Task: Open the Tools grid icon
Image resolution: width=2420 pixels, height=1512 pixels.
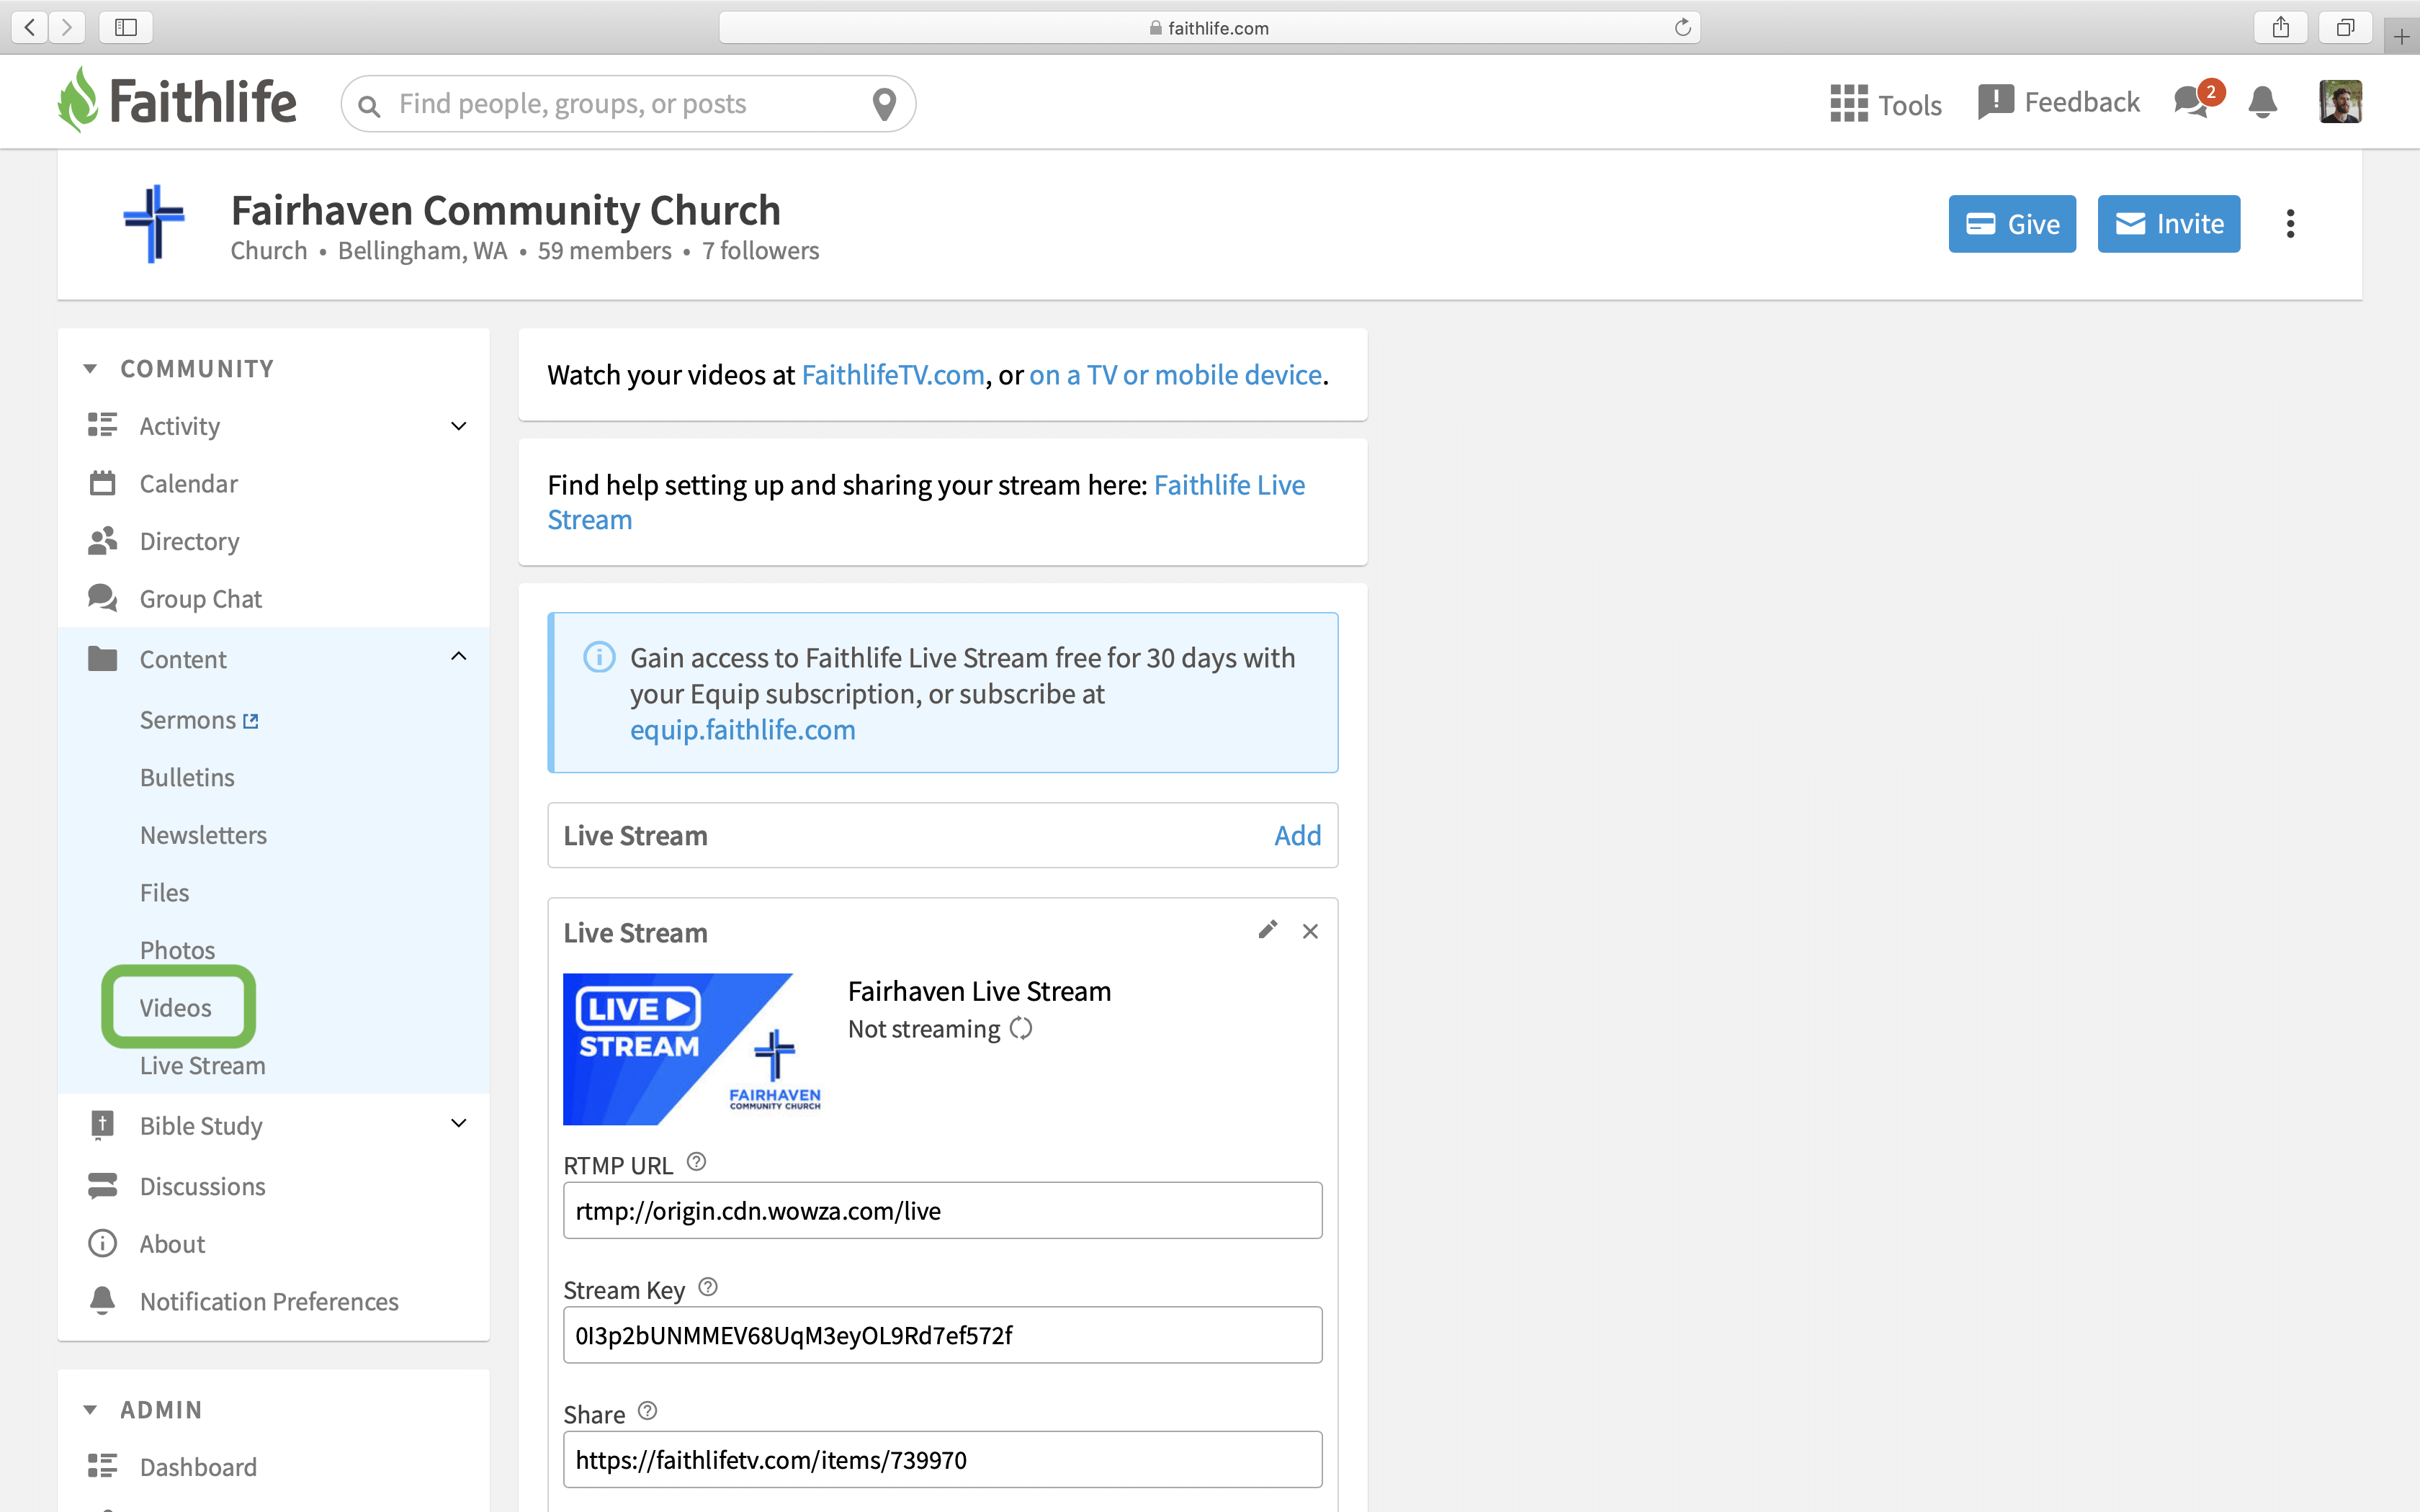Action: click(1849, 103)
